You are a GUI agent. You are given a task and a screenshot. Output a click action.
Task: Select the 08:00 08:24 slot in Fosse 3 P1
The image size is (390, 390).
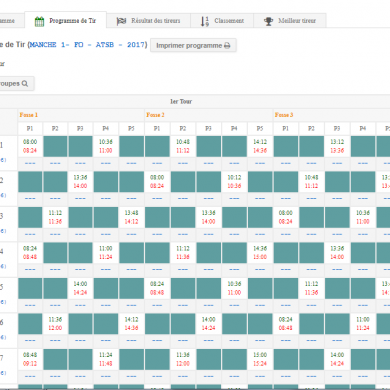tap(286, 217)
